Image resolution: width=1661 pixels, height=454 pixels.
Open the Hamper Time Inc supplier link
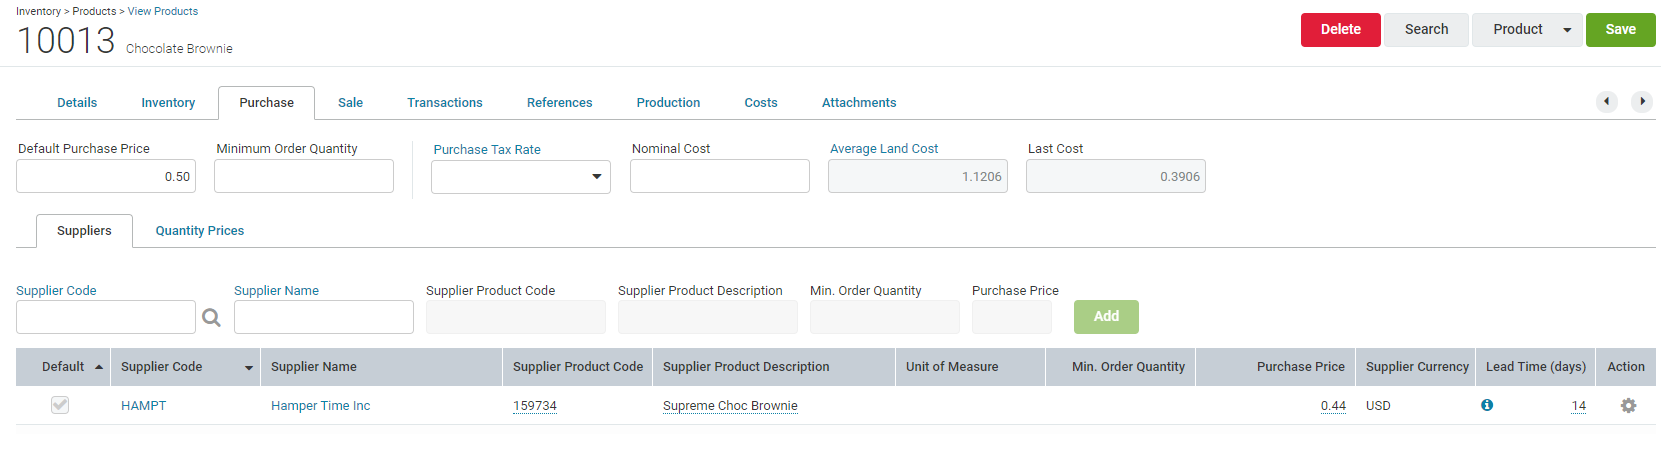320,405
